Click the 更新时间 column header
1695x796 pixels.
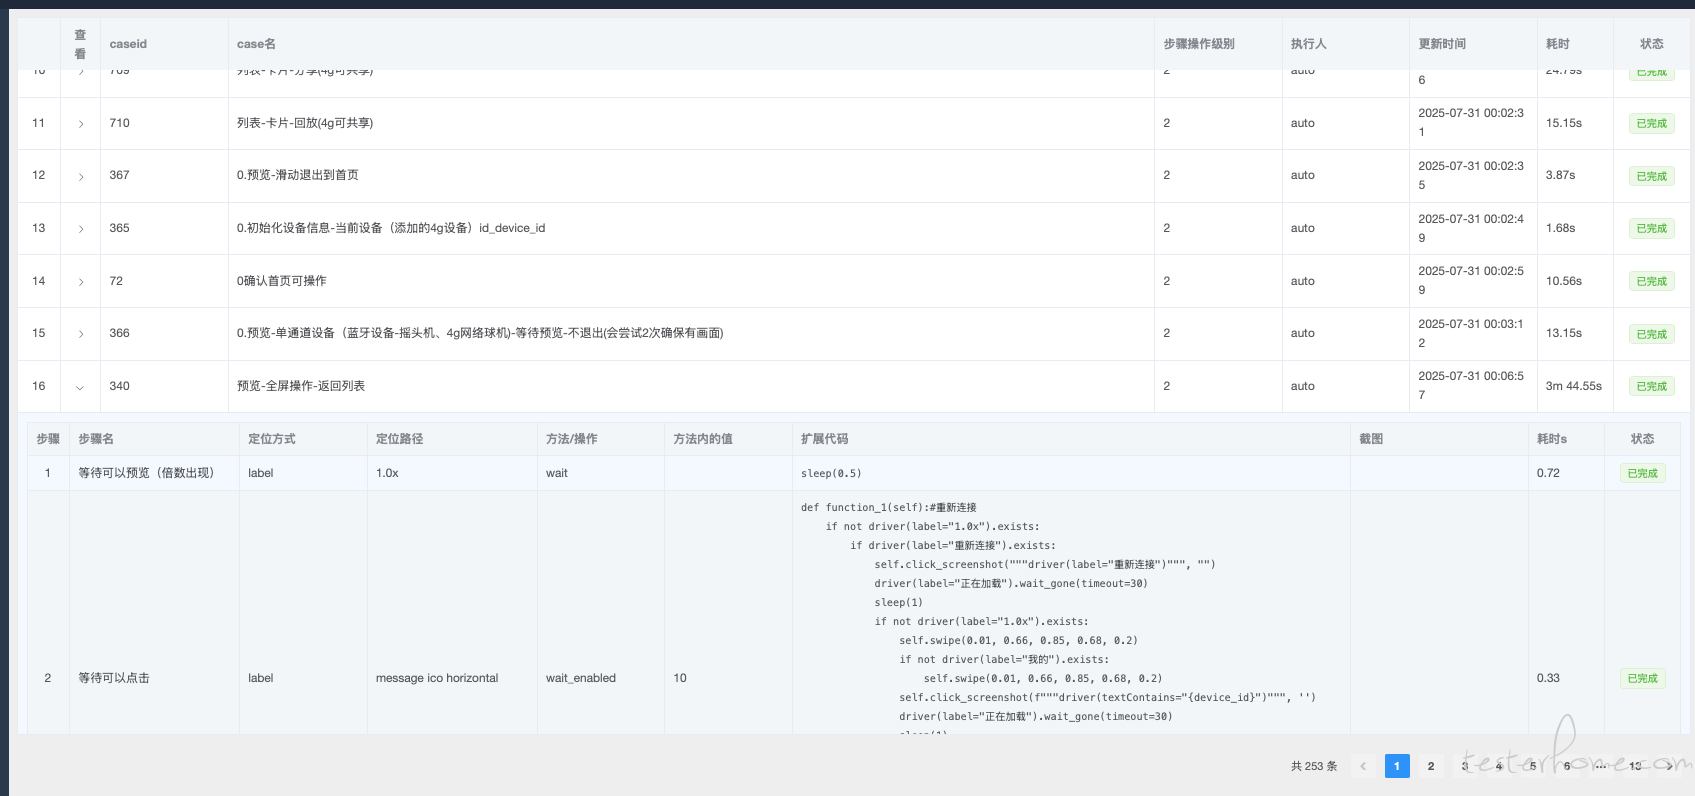[1442, 44]
